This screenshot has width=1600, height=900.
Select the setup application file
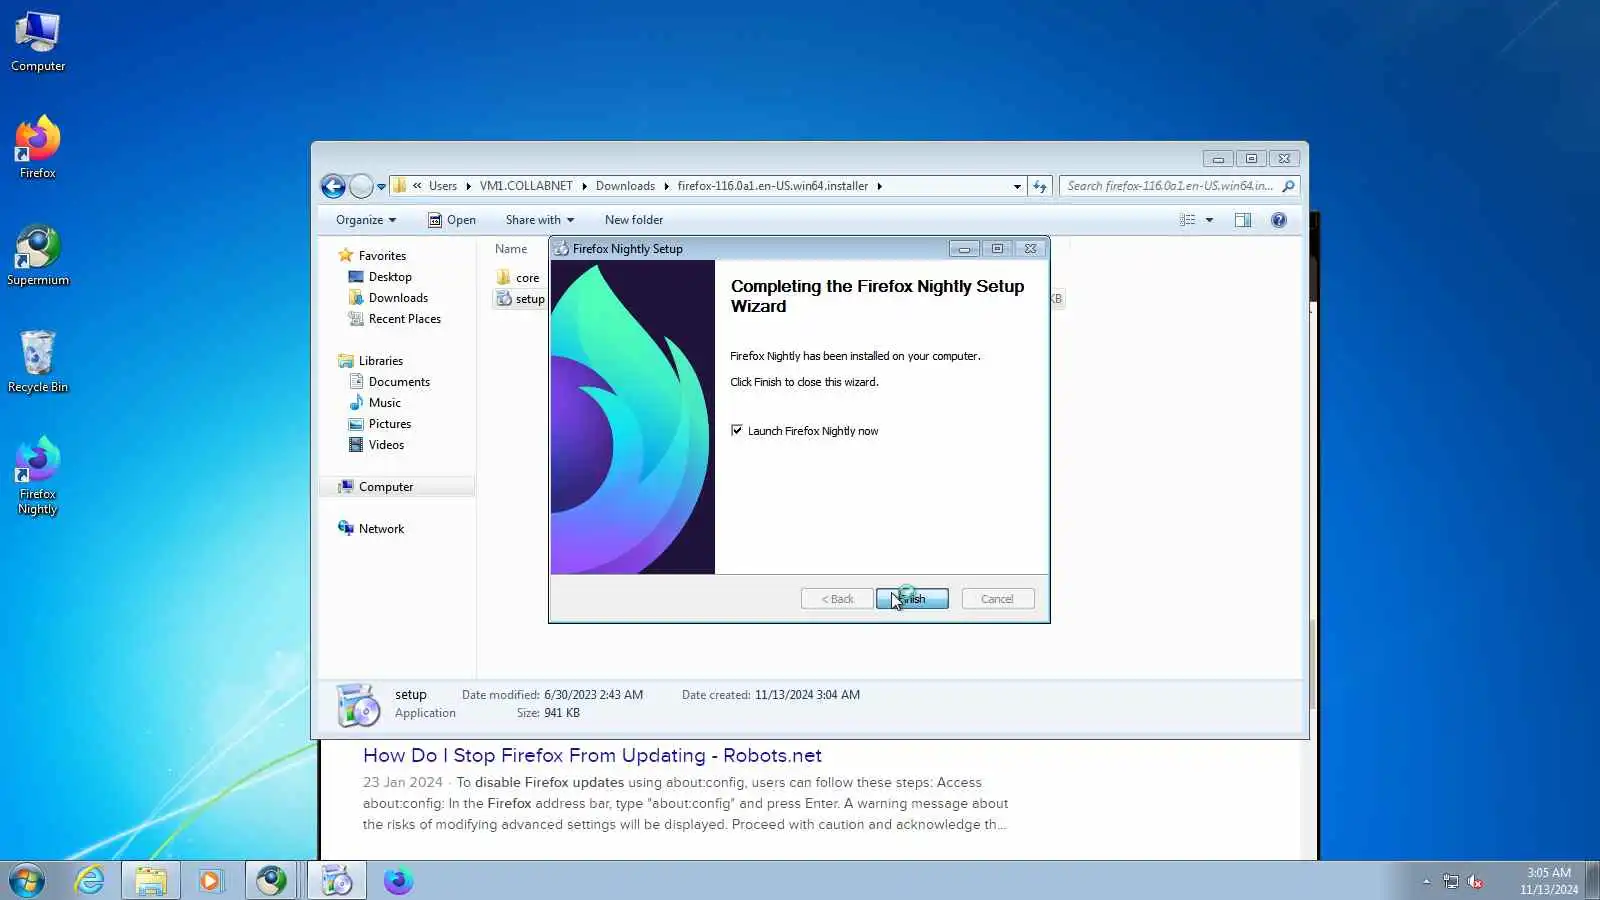(520, 299)
